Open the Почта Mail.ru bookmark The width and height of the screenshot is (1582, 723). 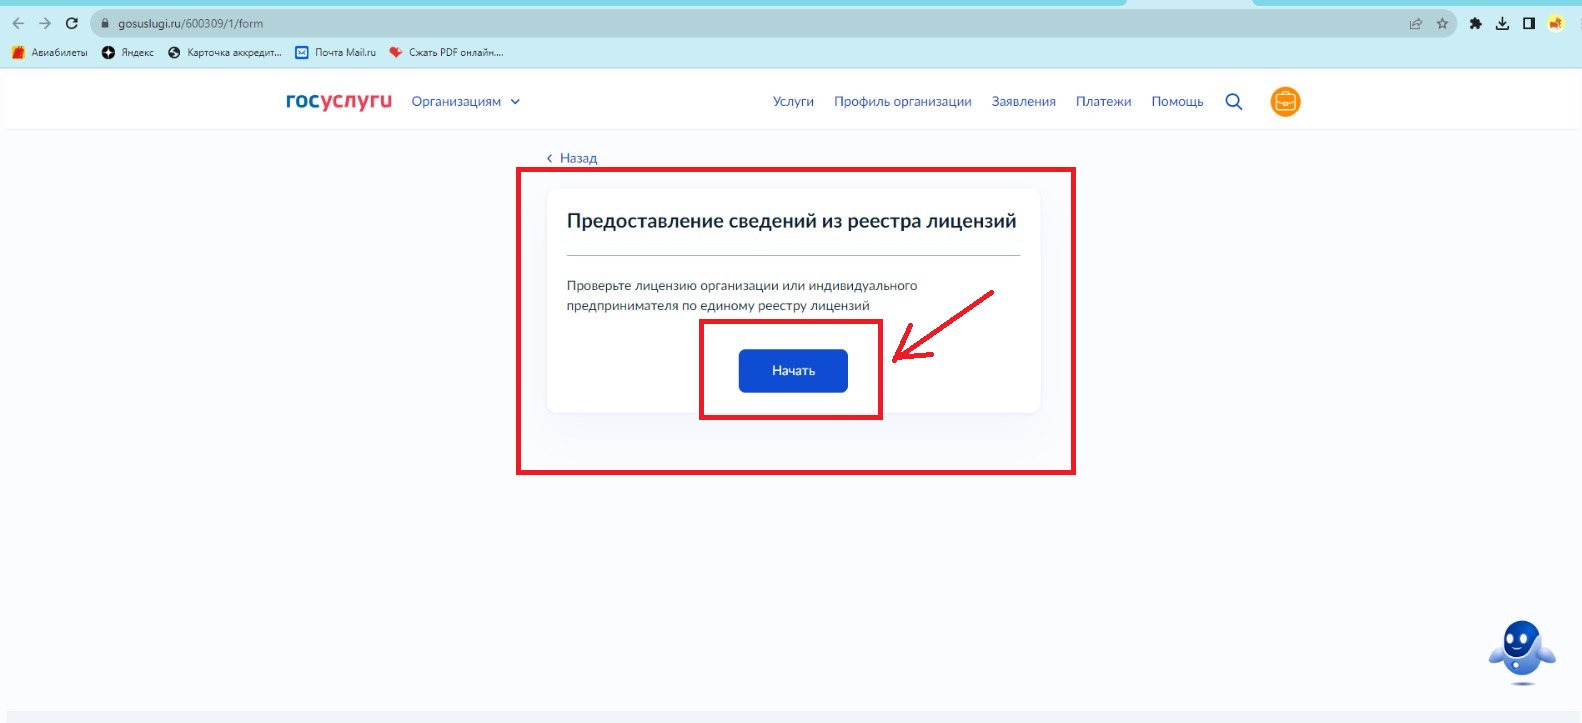[336, 52]
